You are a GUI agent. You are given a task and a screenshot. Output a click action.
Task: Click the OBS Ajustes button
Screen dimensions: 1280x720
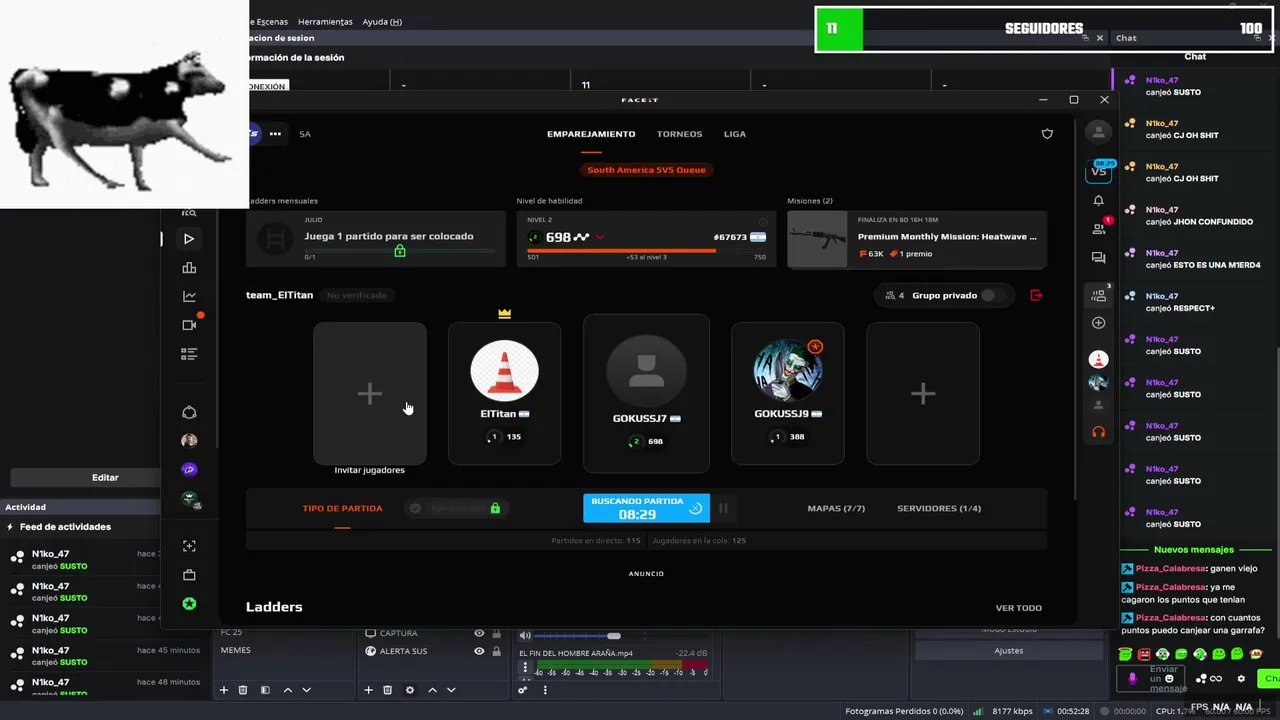click(x=1008, y=651)
